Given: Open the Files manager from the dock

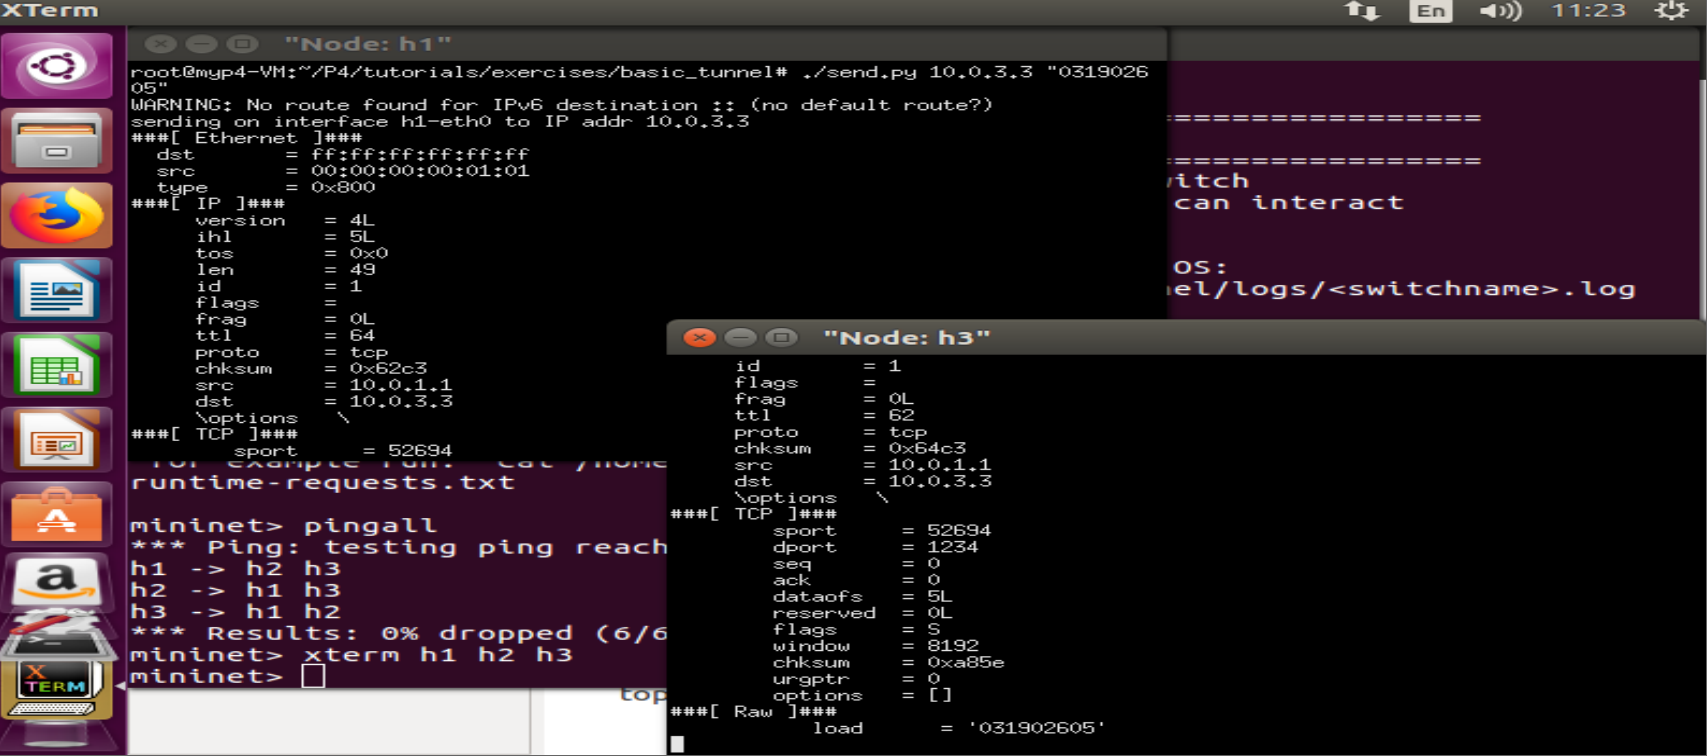Looking at the screenshot, I should (57, 141).
